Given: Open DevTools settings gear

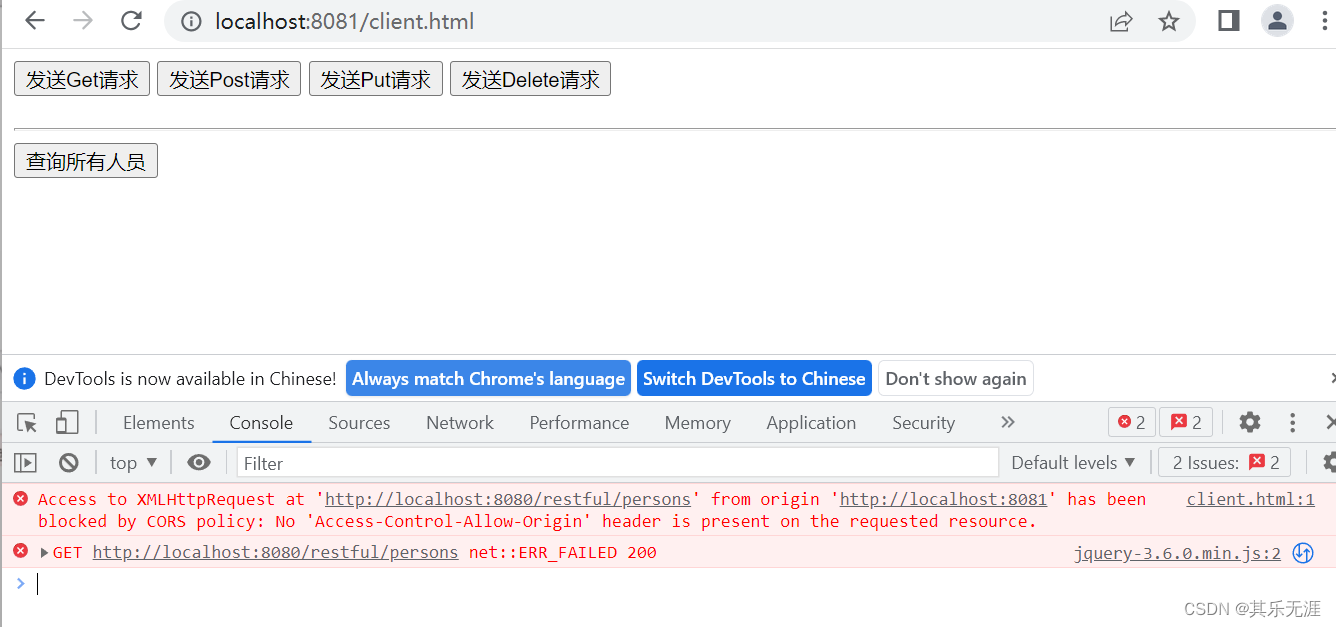Looking at the screenshot, I should pyautogui.click(x=1250, y=422).
